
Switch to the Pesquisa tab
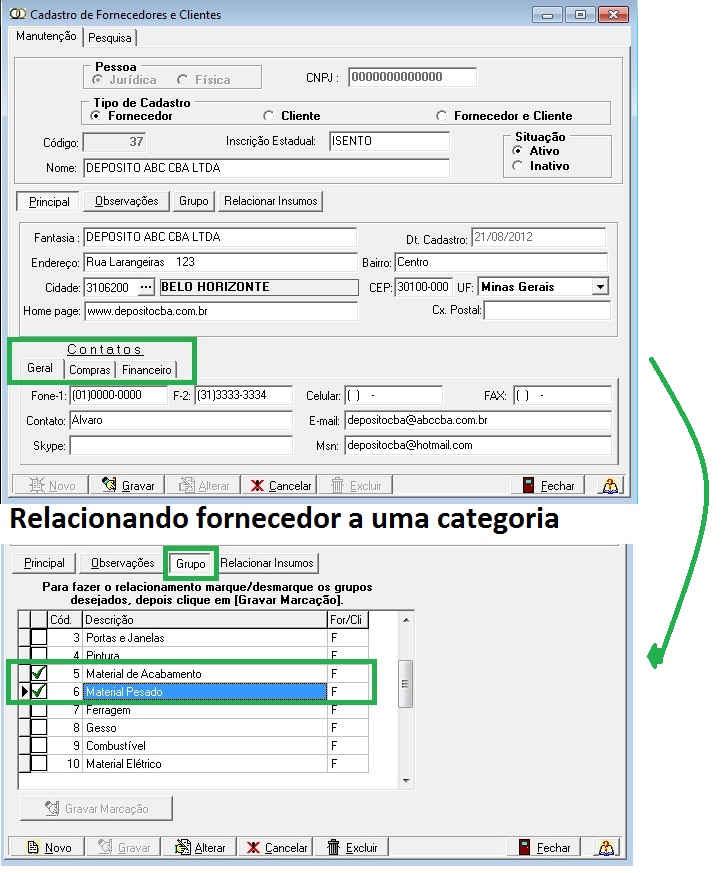coord(110,38)
